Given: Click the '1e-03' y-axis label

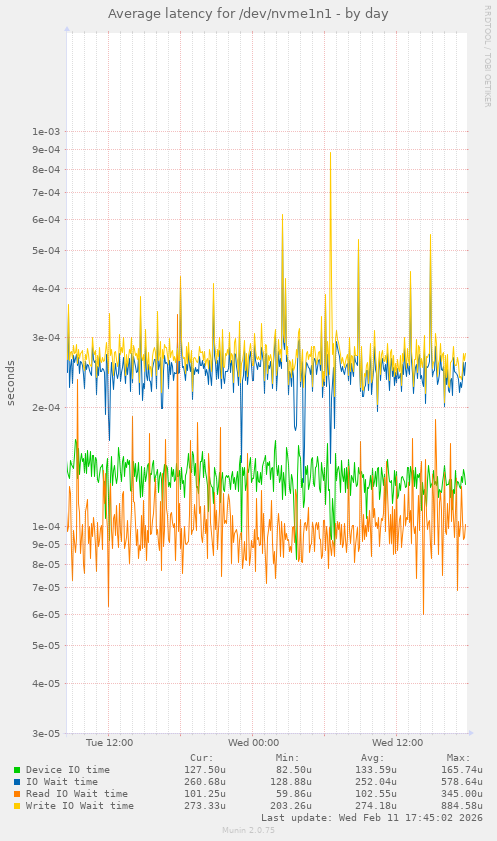Looking at the screenshot, I should (x=46, y=131).
